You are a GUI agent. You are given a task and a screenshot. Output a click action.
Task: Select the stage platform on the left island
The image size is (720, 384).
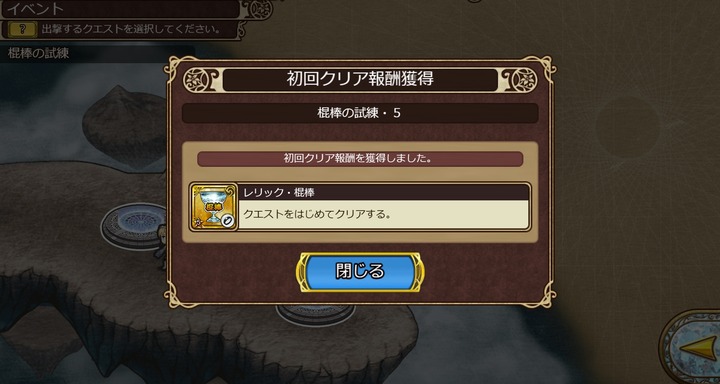tap(134, 226)
